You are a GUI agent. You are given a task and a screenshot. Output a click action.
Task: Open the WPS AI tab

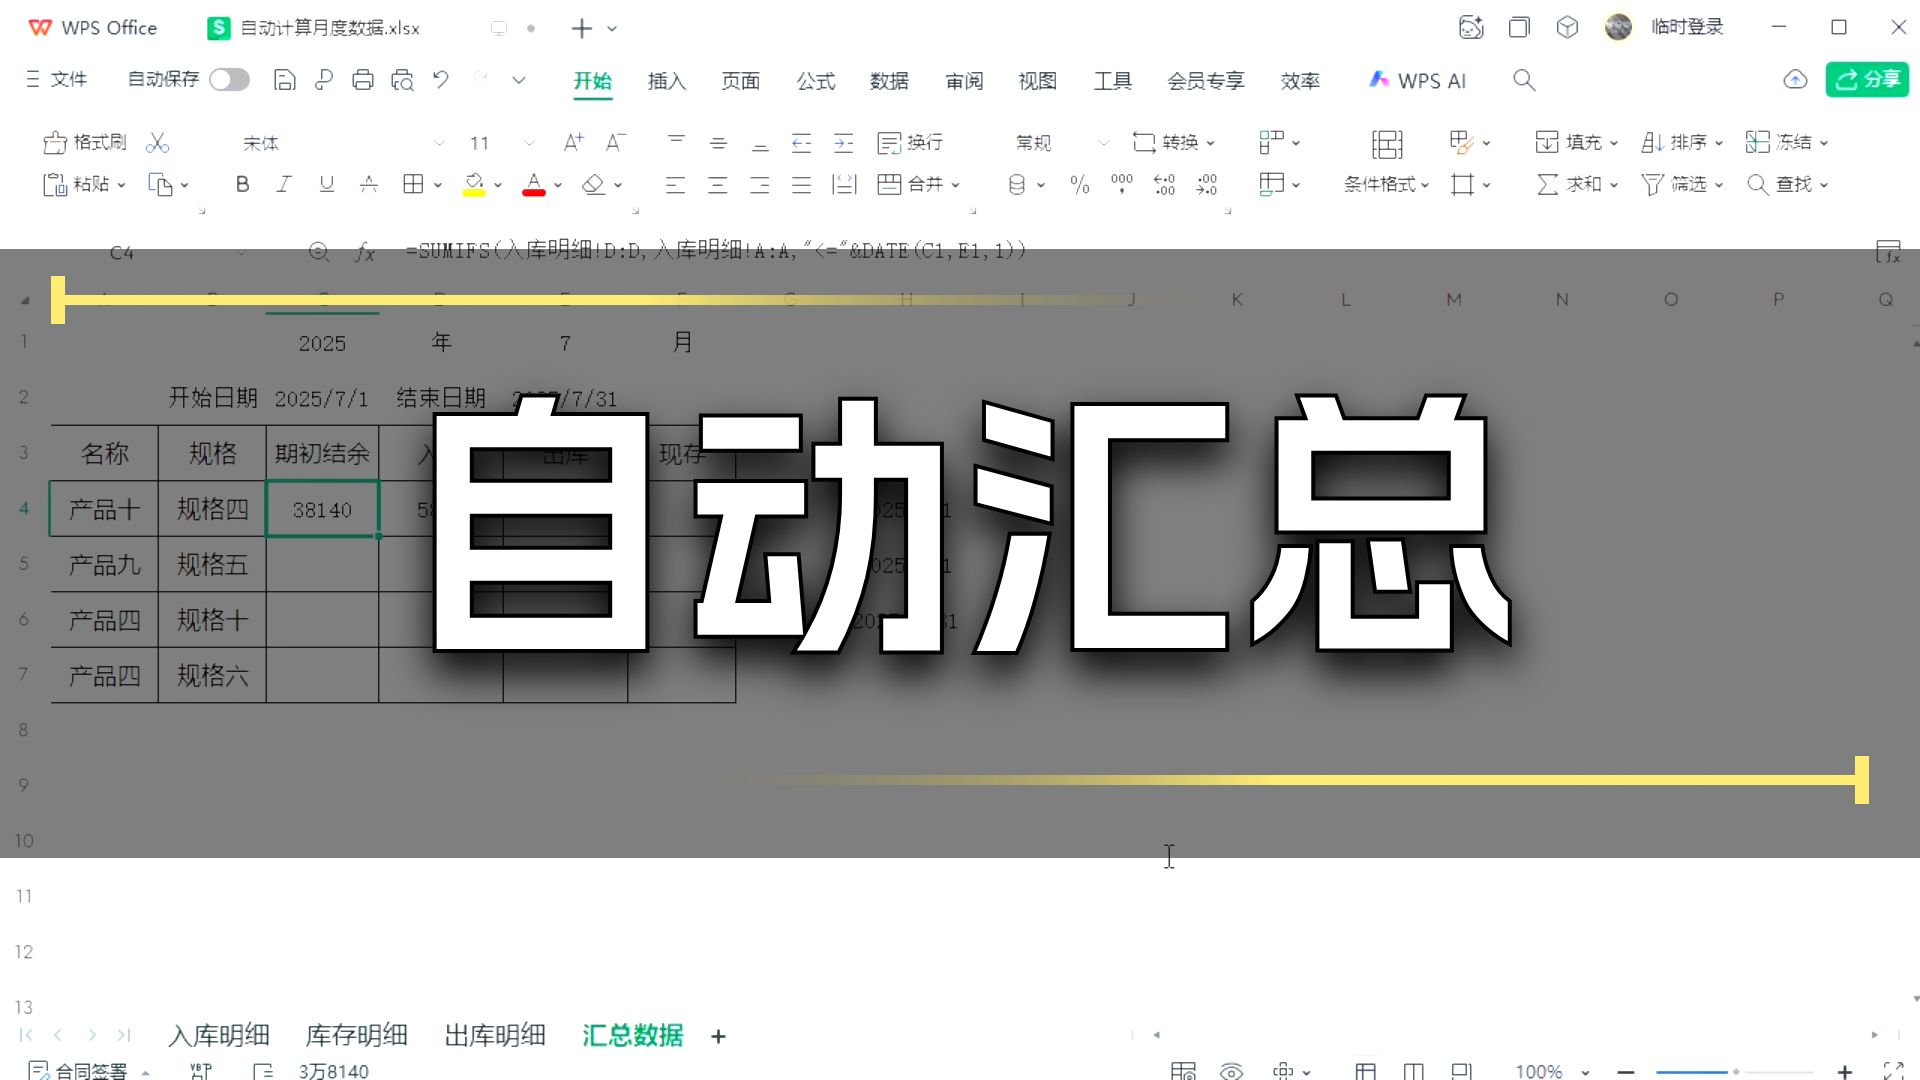1417,81
